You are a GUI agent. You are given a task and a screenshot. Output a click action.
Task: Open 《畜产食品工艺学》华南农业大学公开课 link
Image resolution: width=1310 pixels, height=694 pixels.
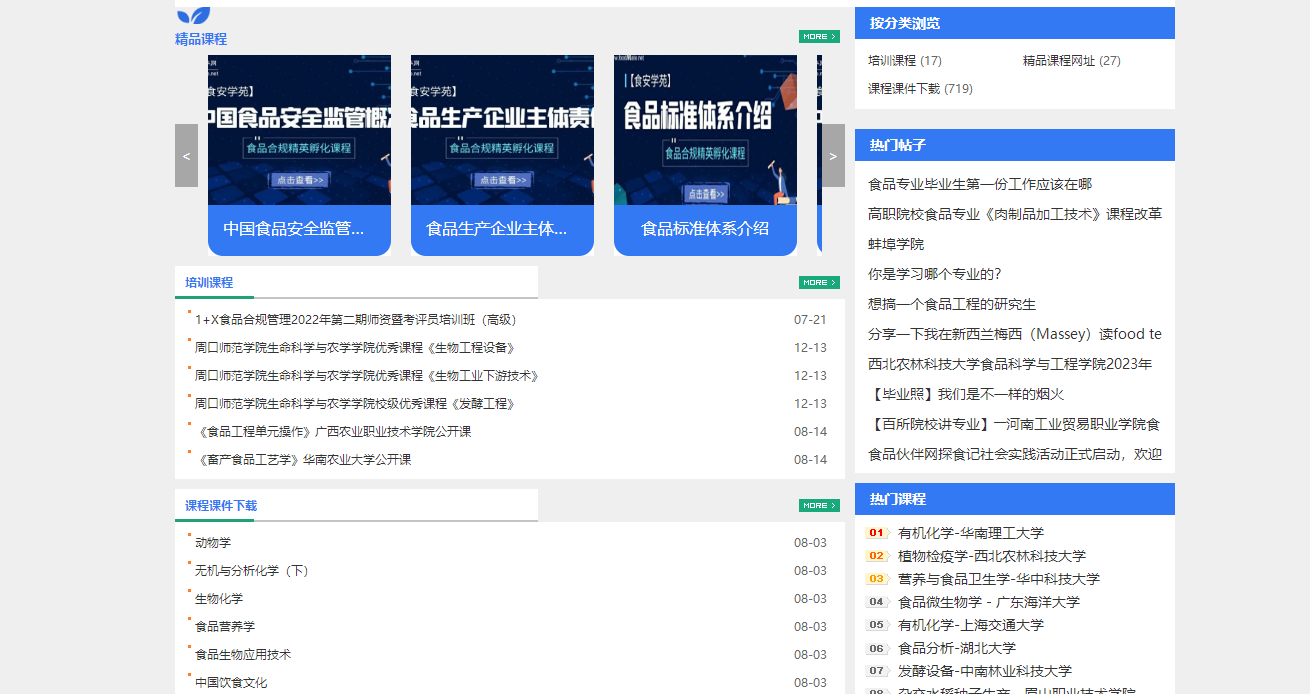coord(305,460)
